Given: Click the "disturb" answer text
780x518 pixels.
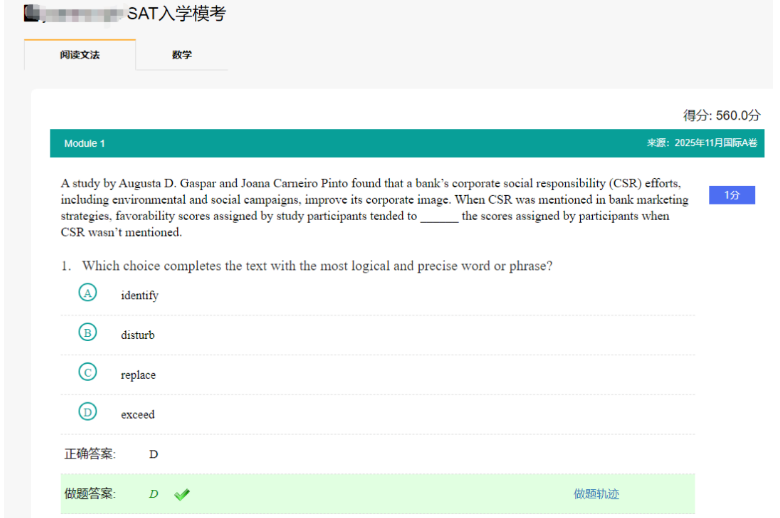Looking at the screenshot, I should coord(138,335).
